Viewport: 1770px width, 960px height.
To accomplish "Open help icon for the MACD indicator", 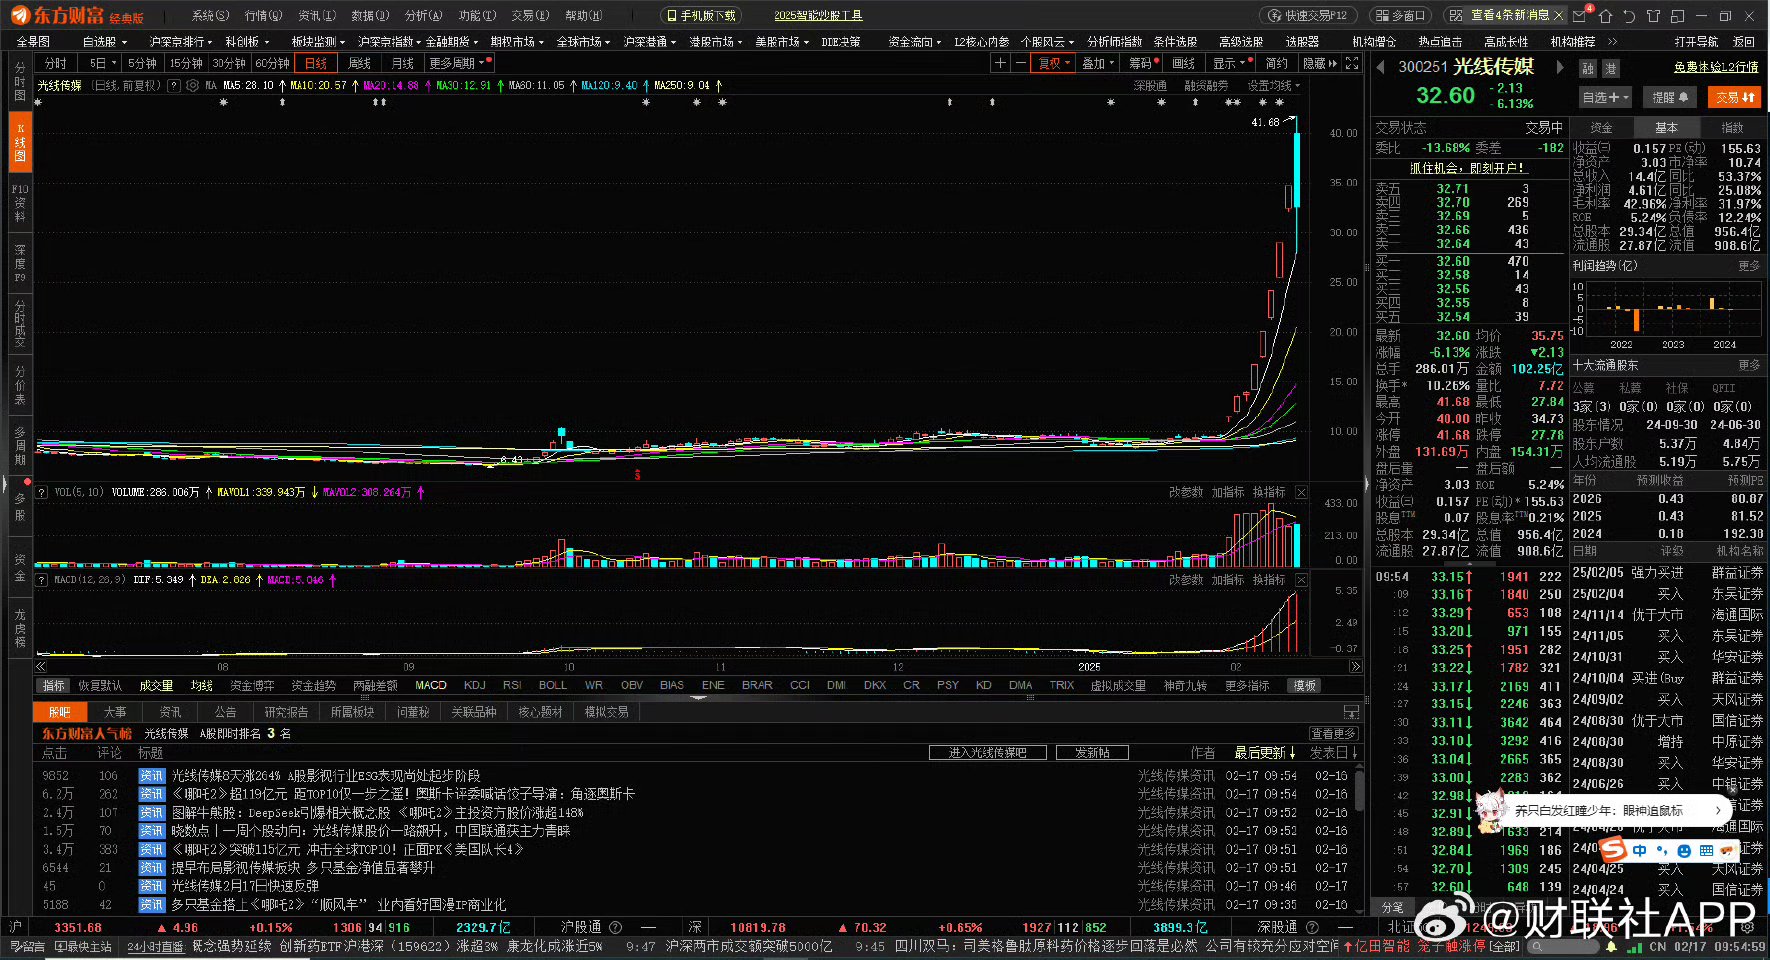I will pos(42,580).
